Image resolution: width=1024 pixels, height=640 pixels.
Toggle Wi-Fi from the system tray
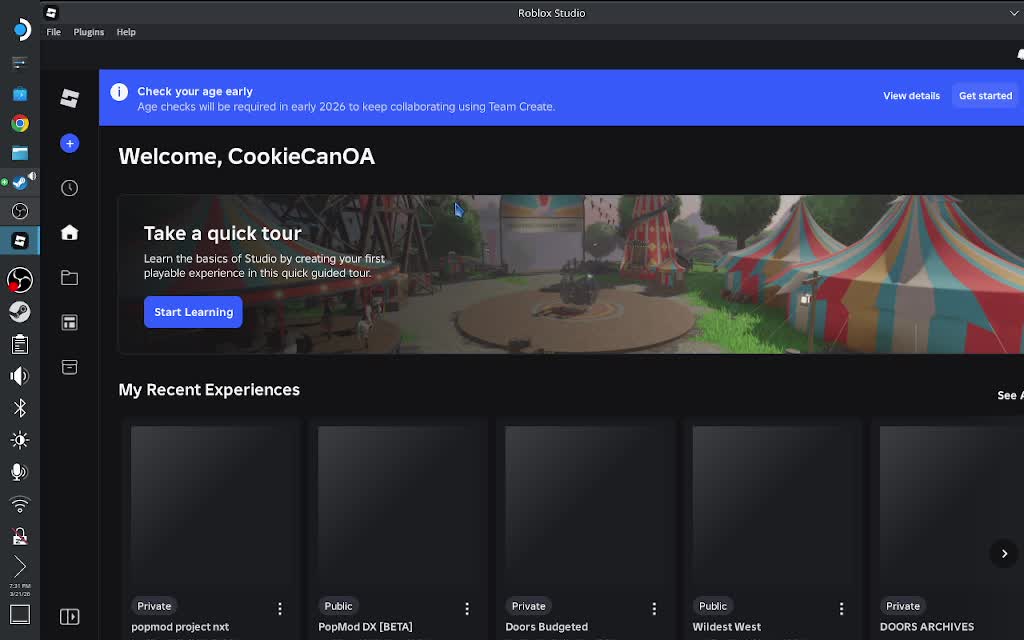pyautogui.click(x=19, y=504)
